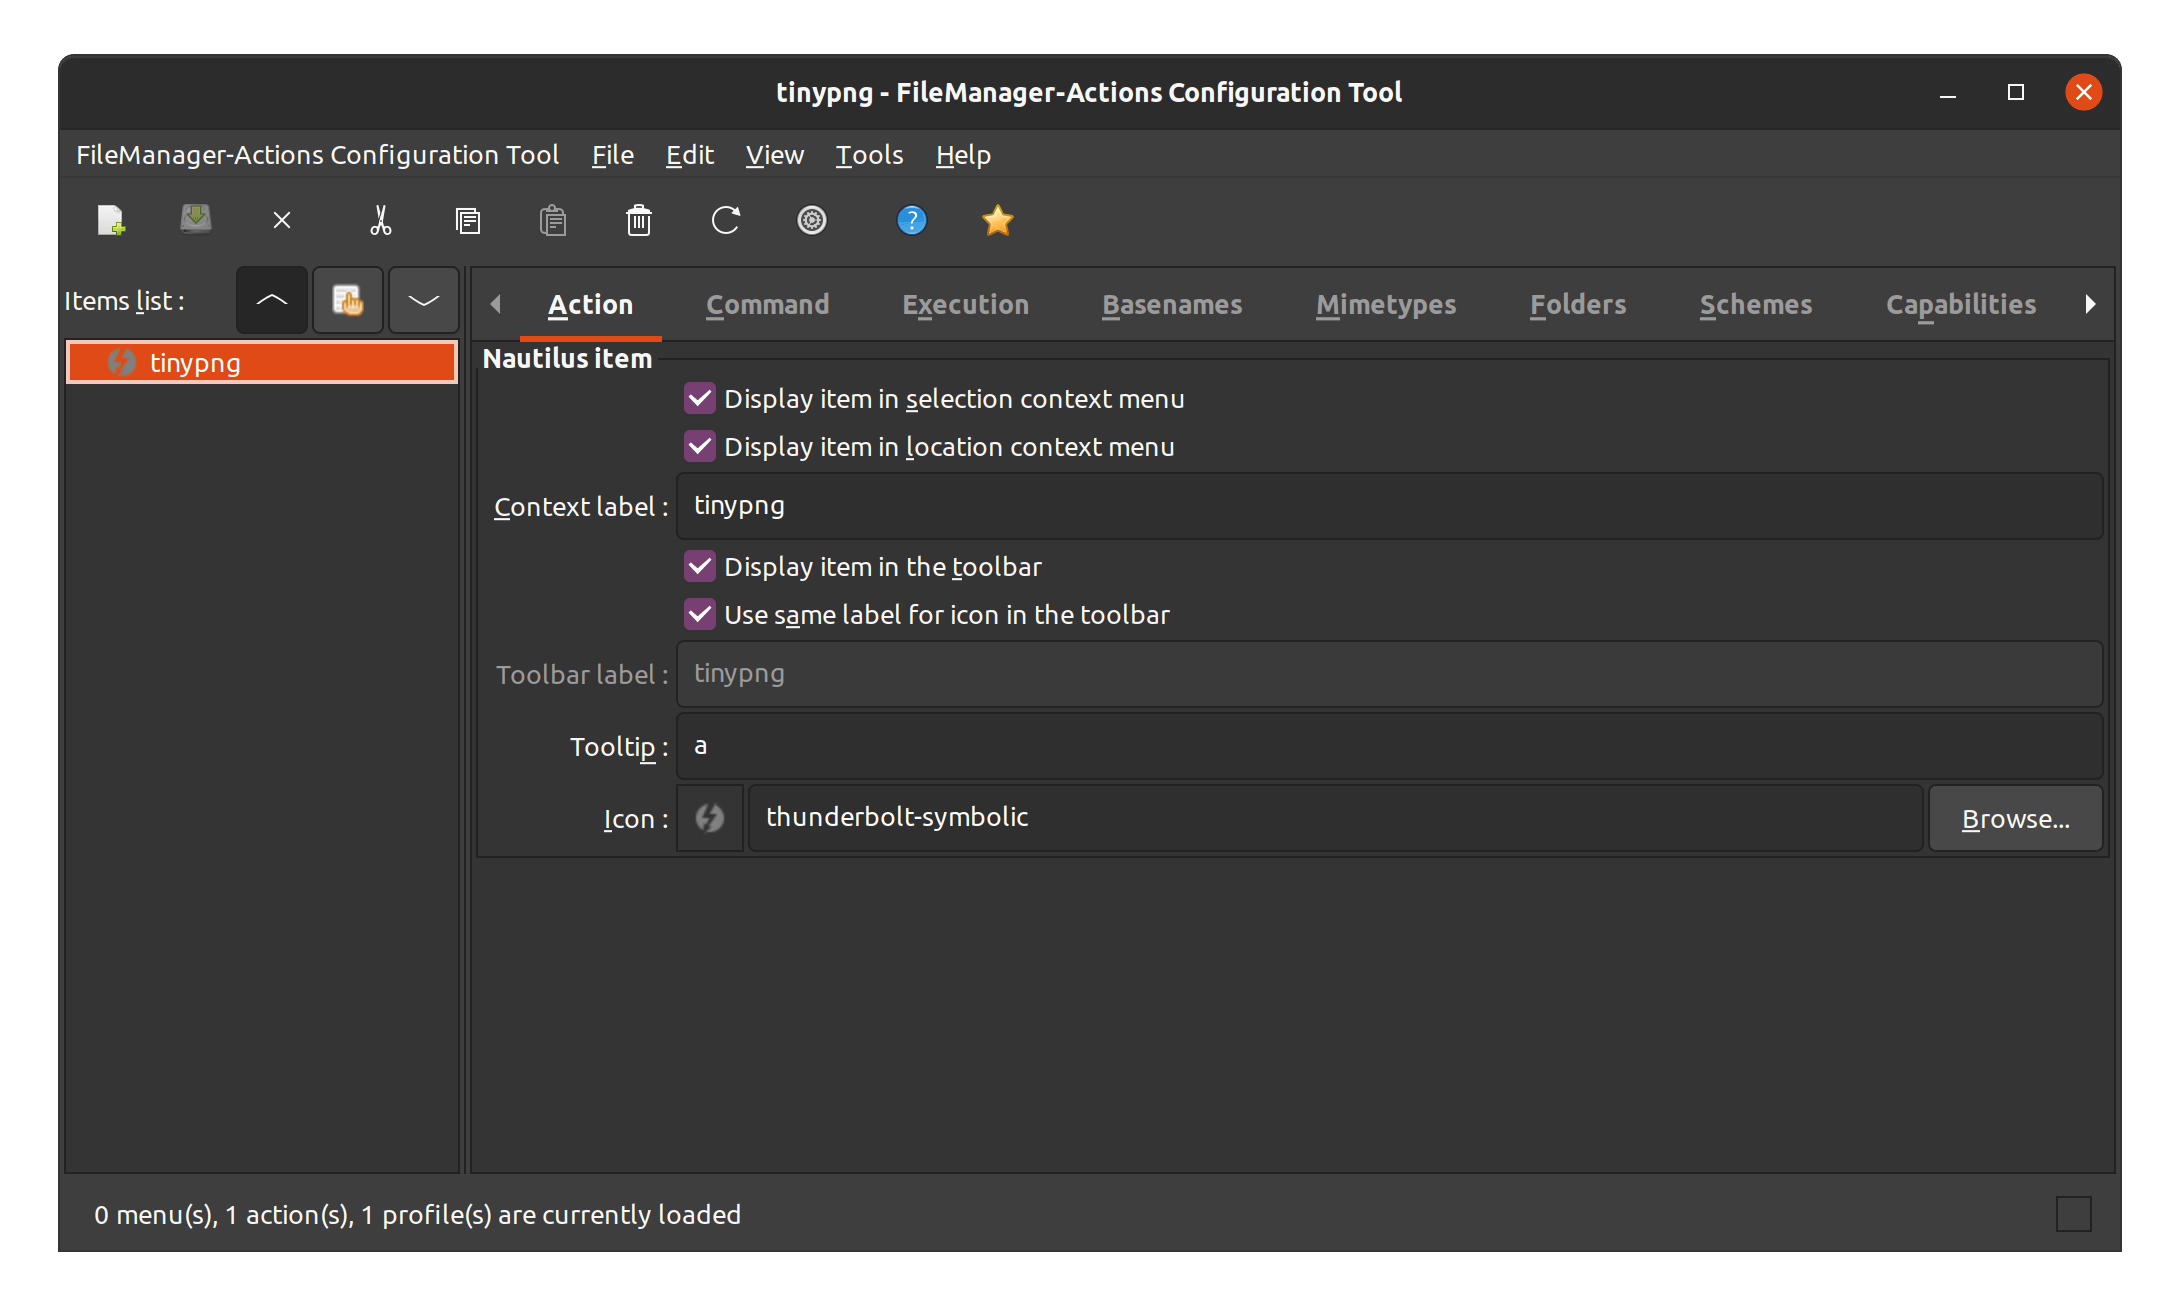The width and height of the screenshot is (2180, 1310).
Task: Uncheck Use same label for icon in the toolbar
Action: click(x=699, y=614)
